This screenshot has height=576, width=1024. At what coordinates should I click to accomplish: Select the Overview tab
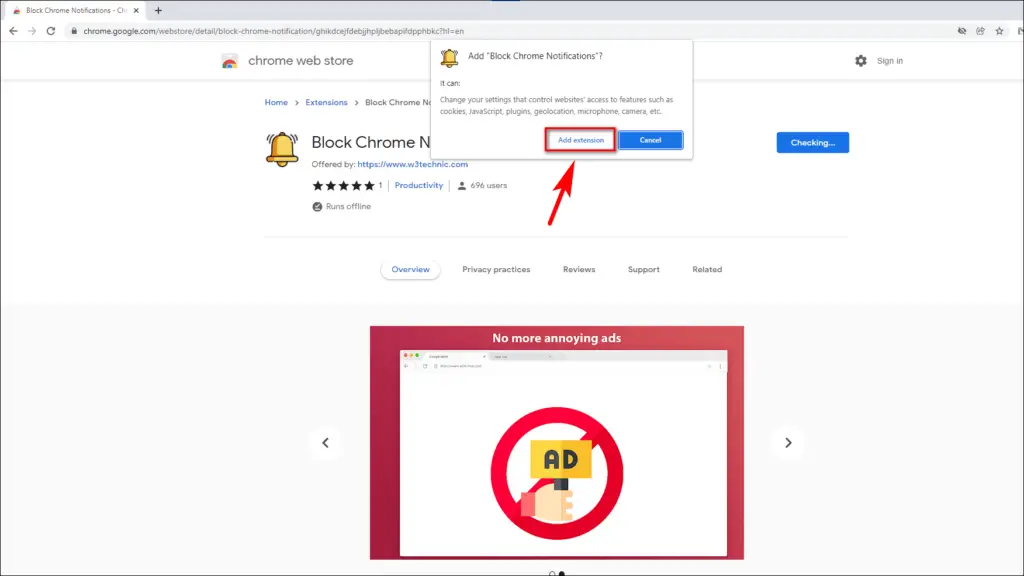coord(410,269)
